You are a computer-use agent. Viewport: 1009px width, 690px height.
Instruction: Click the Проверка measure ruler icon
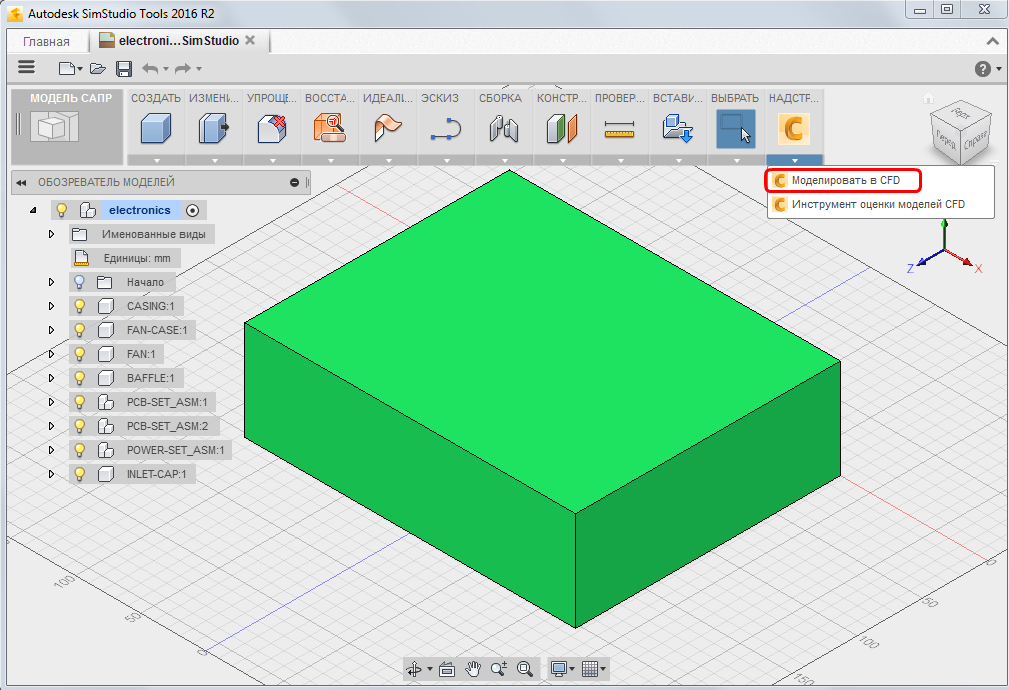click(620, 129)
